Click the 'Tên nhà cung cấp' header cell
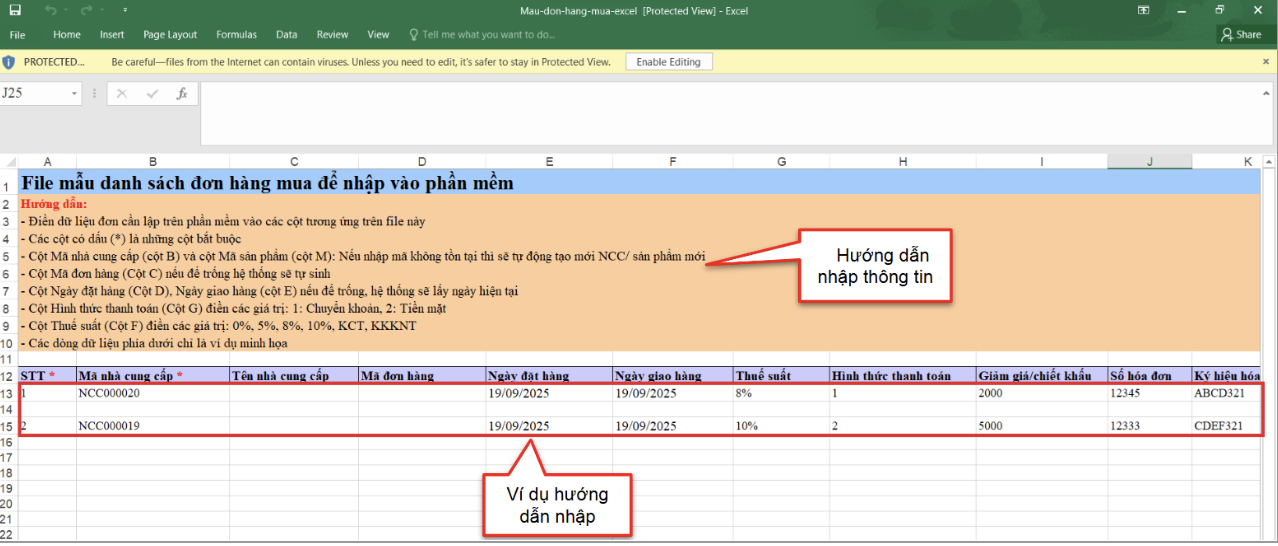Viewport: 1278px width, 546px height. [x=294, y=376]
